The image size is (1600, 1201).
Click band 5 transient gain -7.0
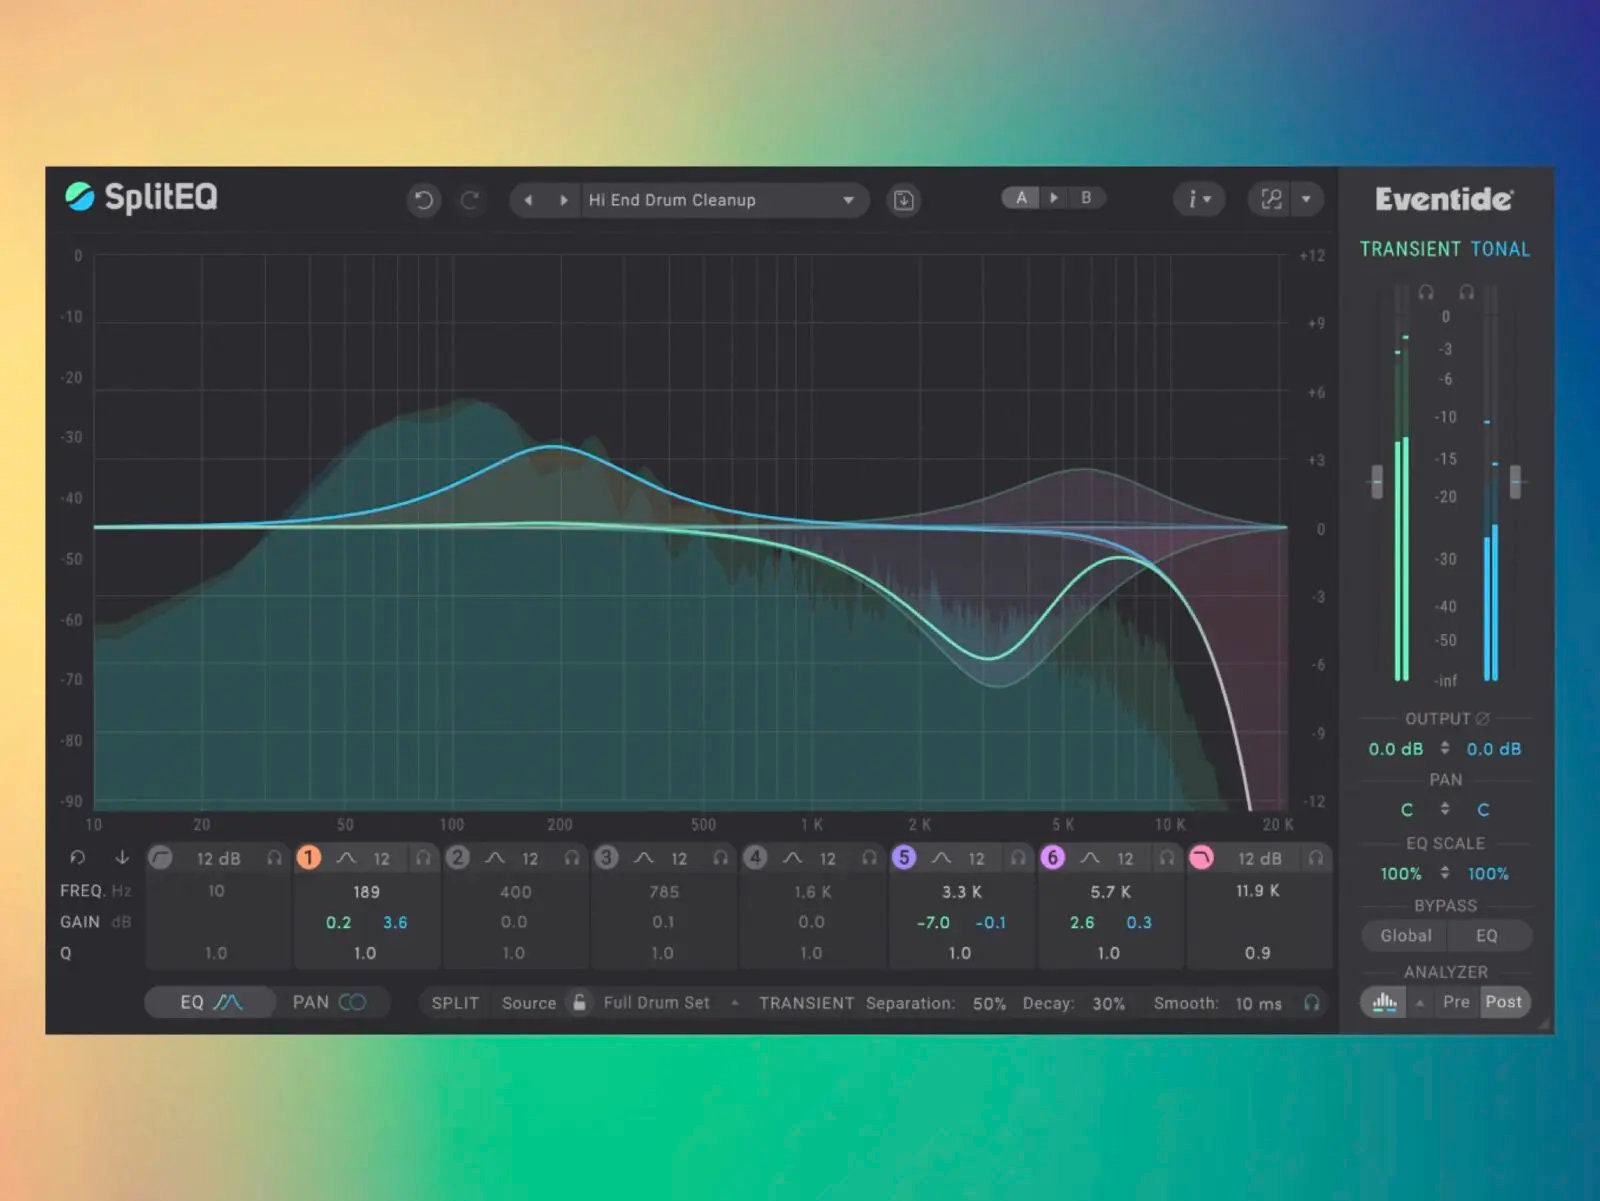coord(933,922)
